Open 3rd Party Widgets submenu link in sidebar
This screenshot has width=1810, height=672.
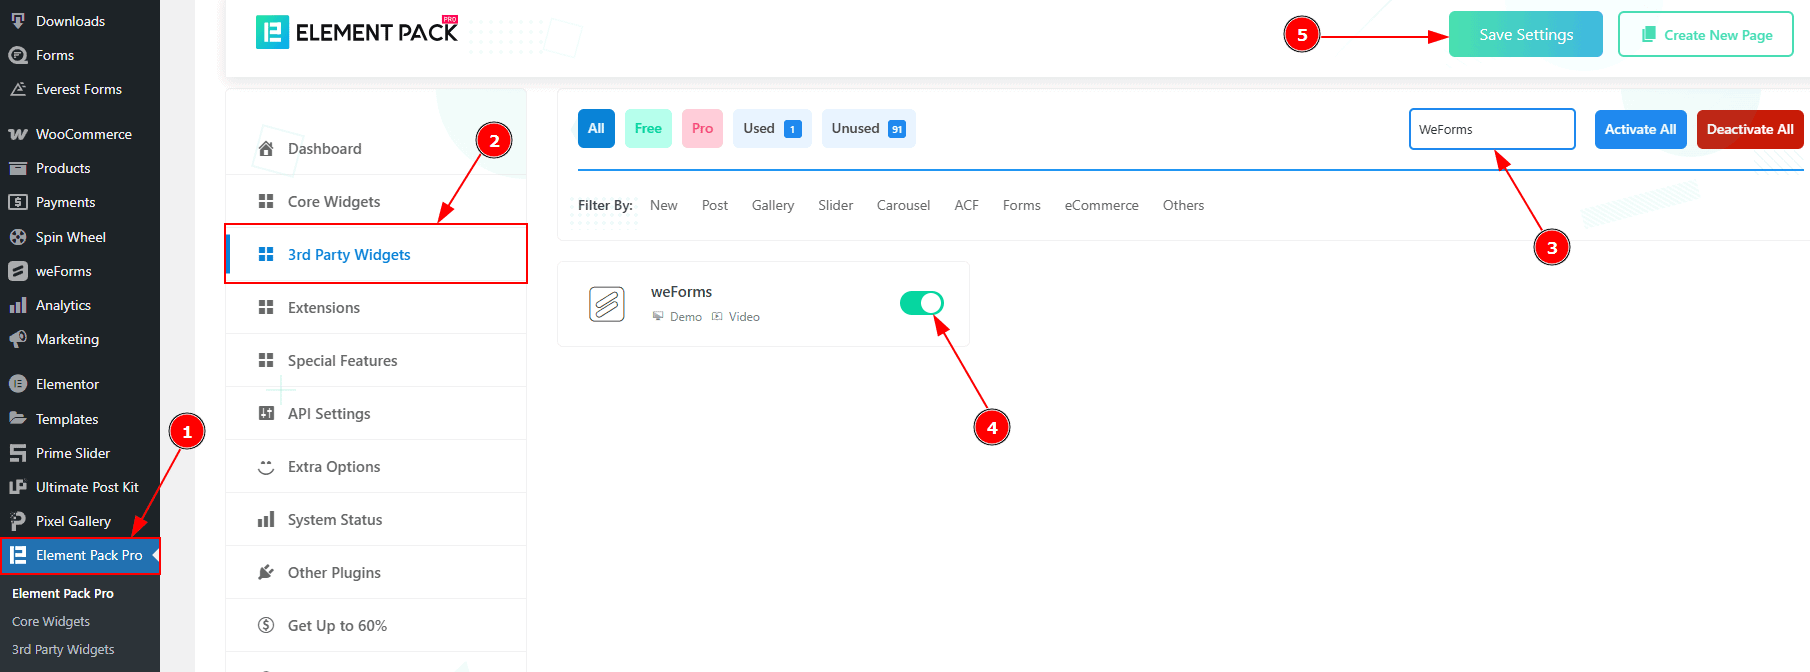63,649
